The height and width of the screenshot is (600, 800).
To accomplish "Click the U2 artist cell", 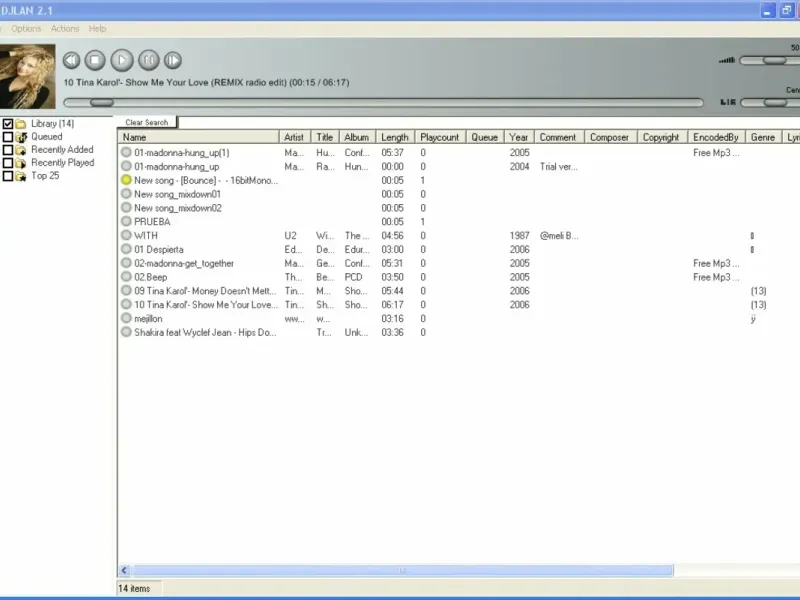I will (x=290, y=236).
